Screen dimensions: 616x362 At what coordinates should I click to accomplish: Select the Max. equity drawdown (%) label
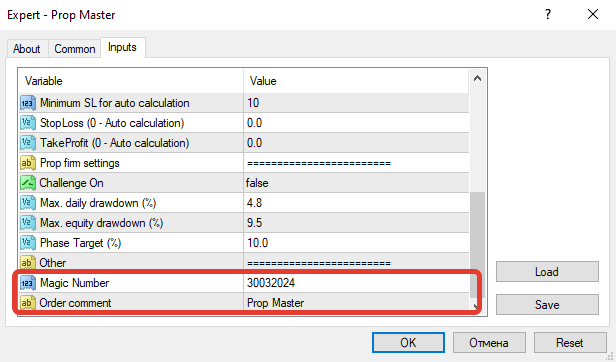pos(101,223)
